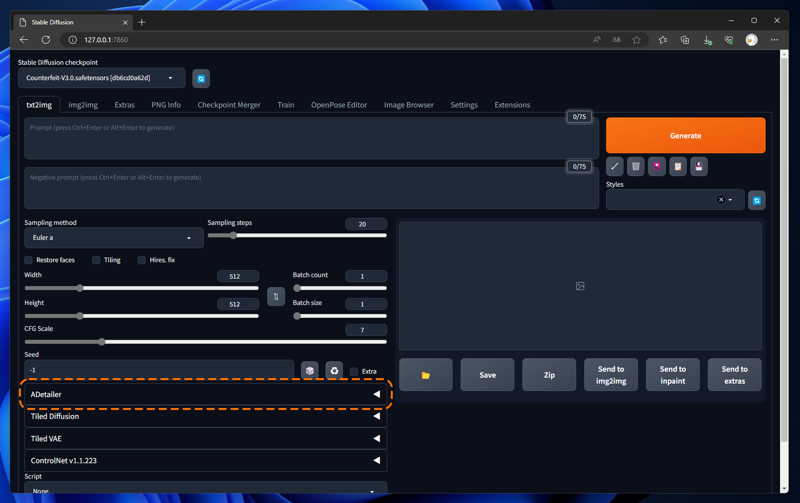Adjust the Height slider handle
800x503 pixels.
80,316
